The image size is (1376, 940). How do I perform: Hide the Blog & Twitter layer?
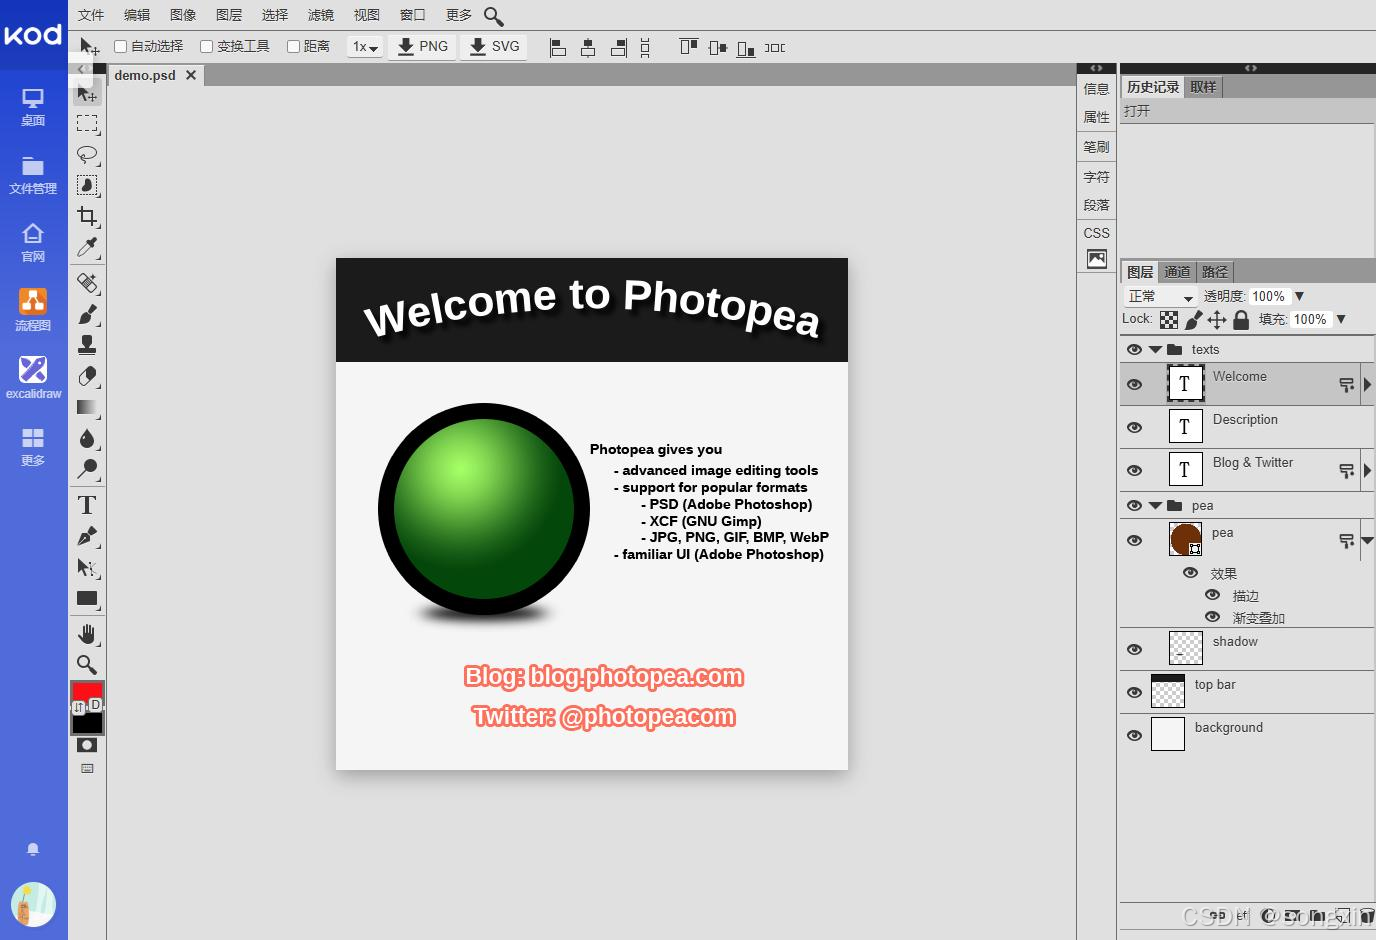point(1134,471)
